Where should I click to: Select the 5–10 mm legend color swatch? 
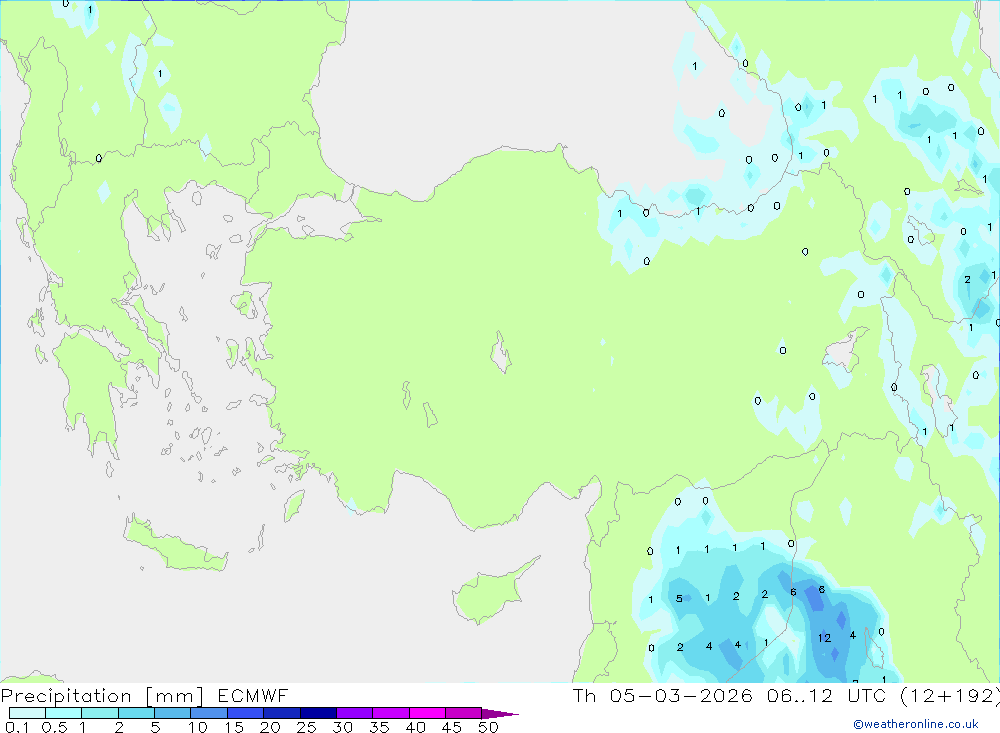coord(172,713)
